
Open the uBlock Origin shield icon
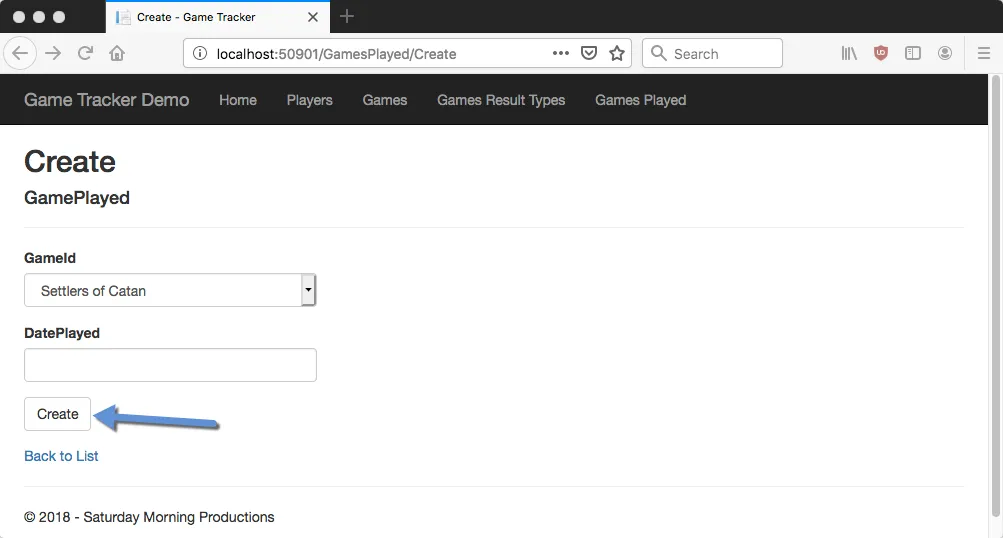881,53
